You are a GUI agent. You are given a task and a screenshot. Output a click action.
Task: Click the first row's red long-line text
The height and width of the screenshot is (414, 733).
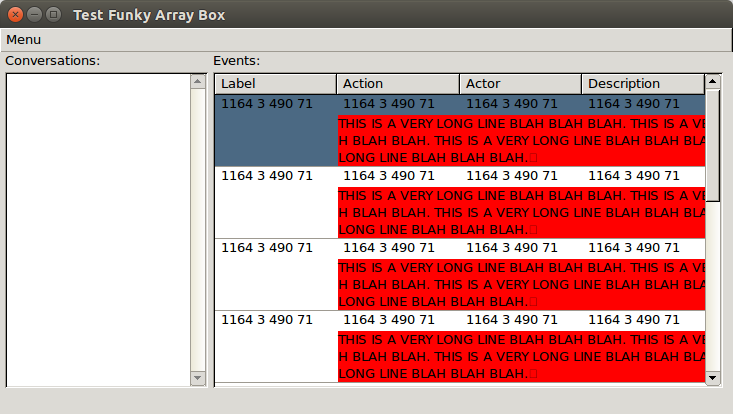[521, 140]
